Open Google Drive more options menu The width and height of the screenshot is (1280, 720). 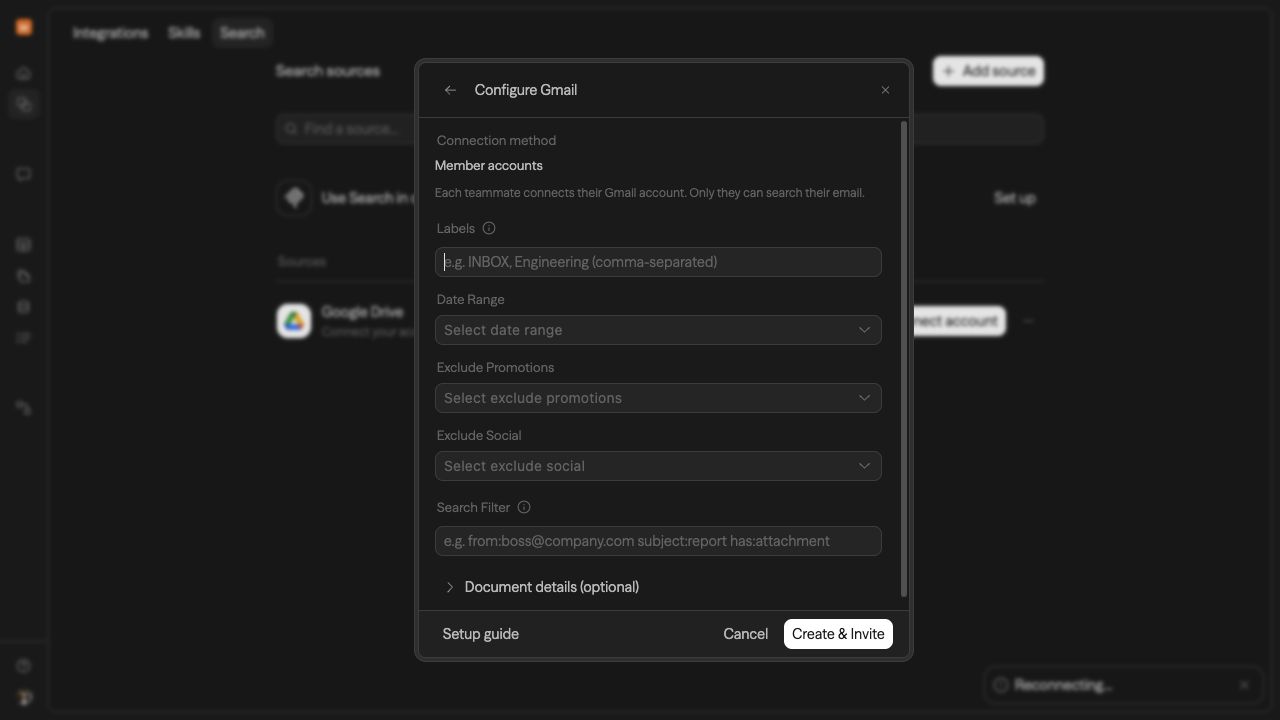(x=1028, y=321)
